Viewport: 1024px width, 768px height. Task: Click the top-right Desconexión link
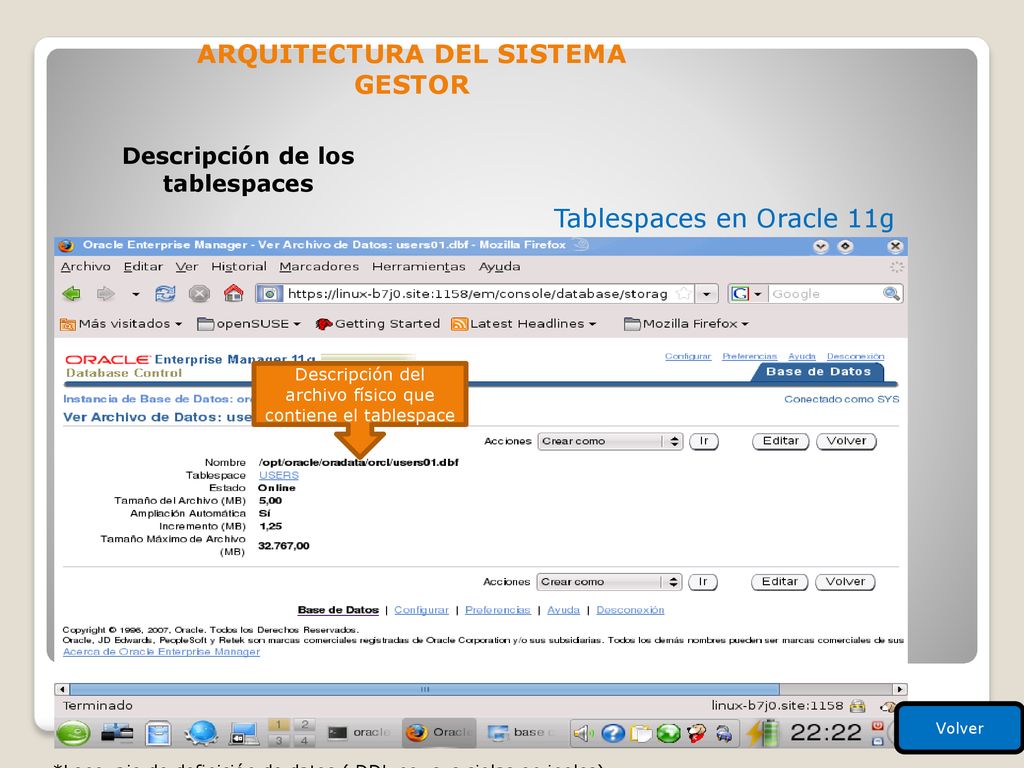(856, 356)
